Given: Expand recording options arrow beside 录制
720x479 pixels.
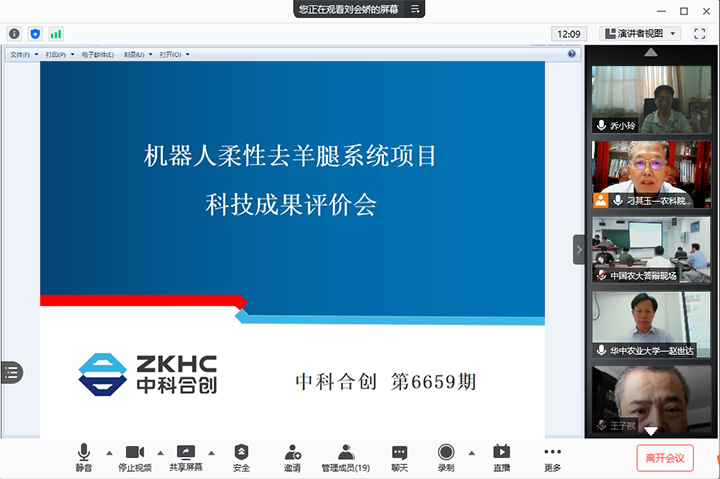Looking at the screenshot, I should coord(472,453).
